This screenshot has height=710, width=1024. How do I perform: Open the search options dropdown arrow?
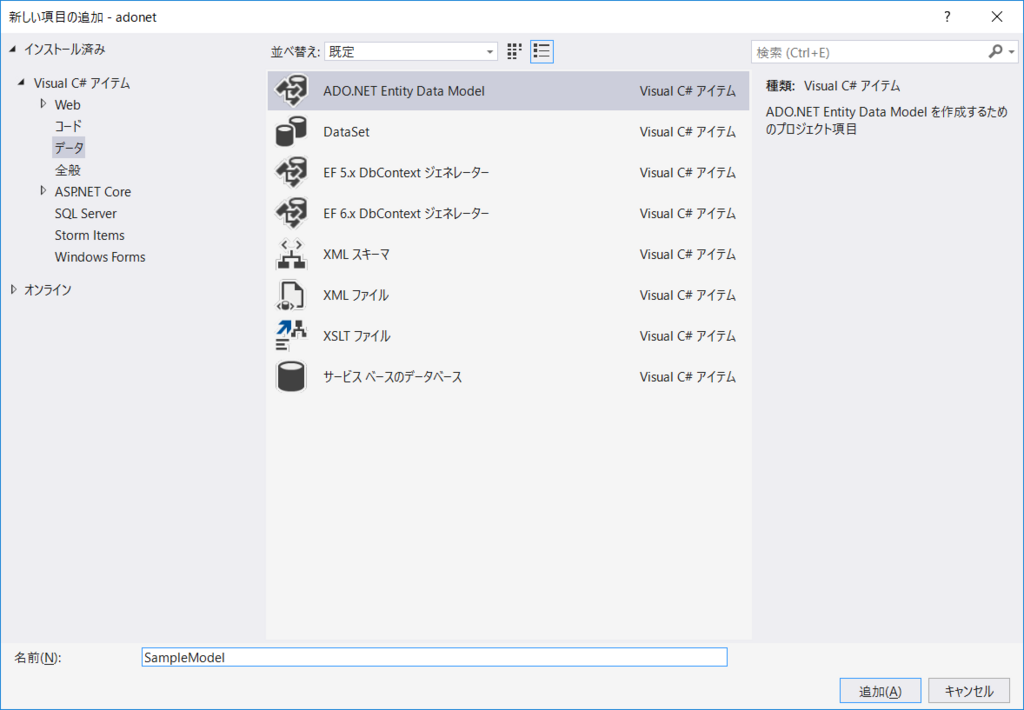pyautogui.click(x=1012, y=52)
